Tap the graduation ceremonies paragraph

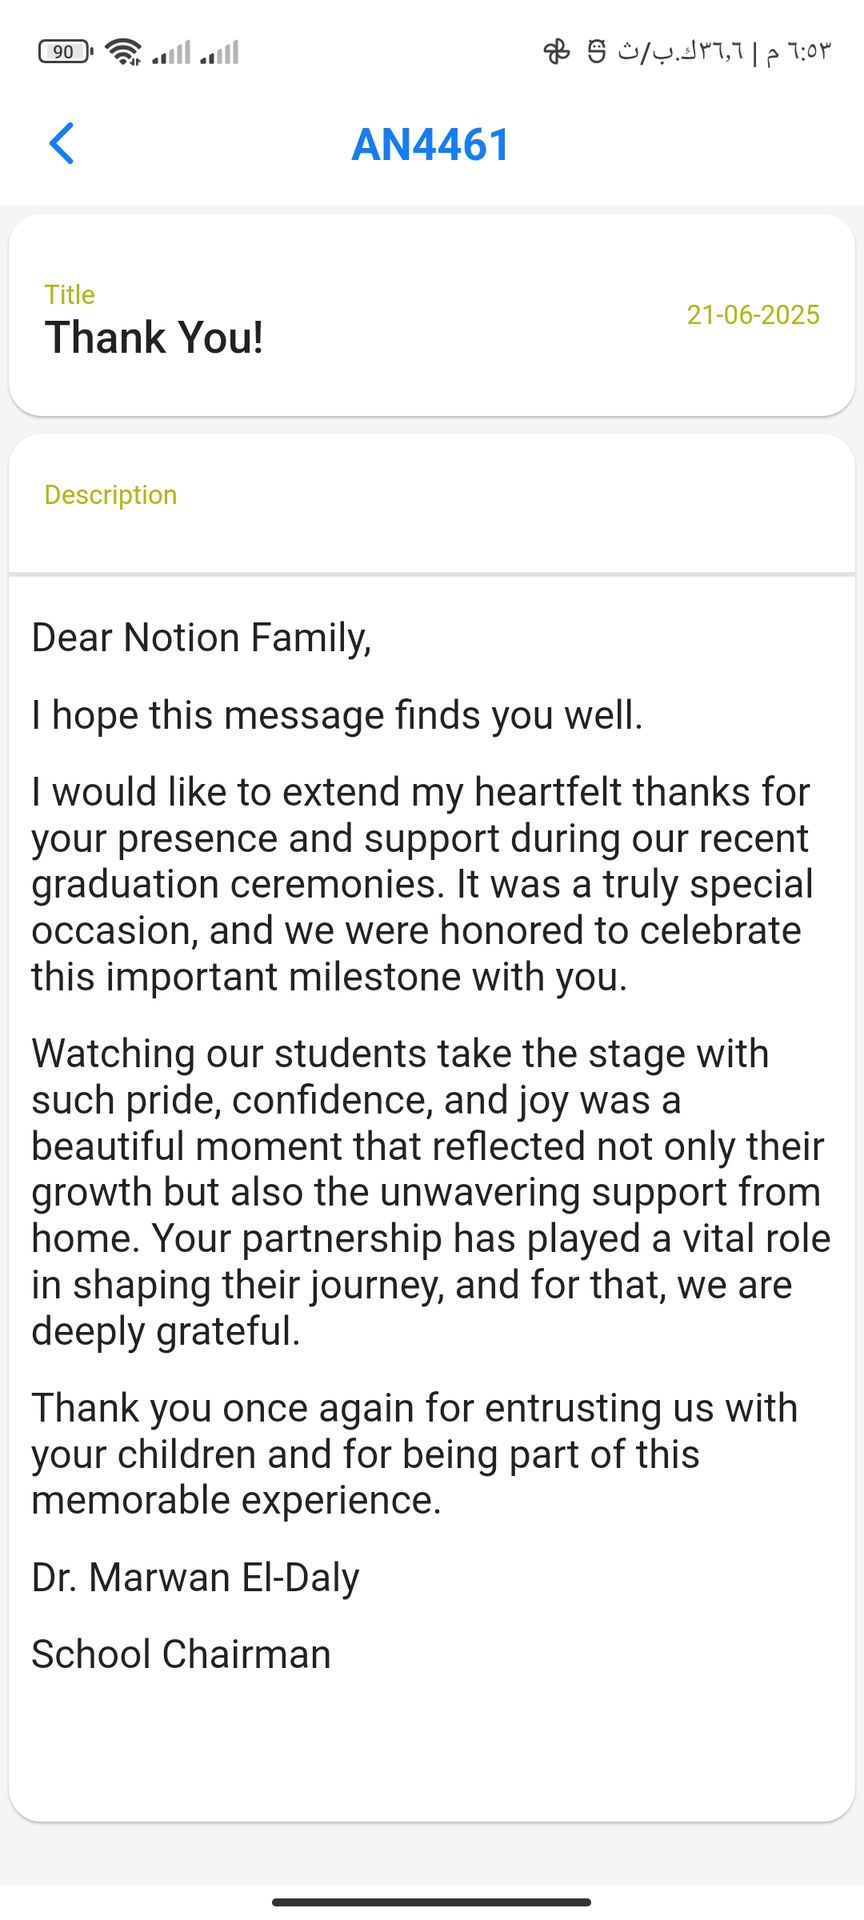tap(422, 884)
